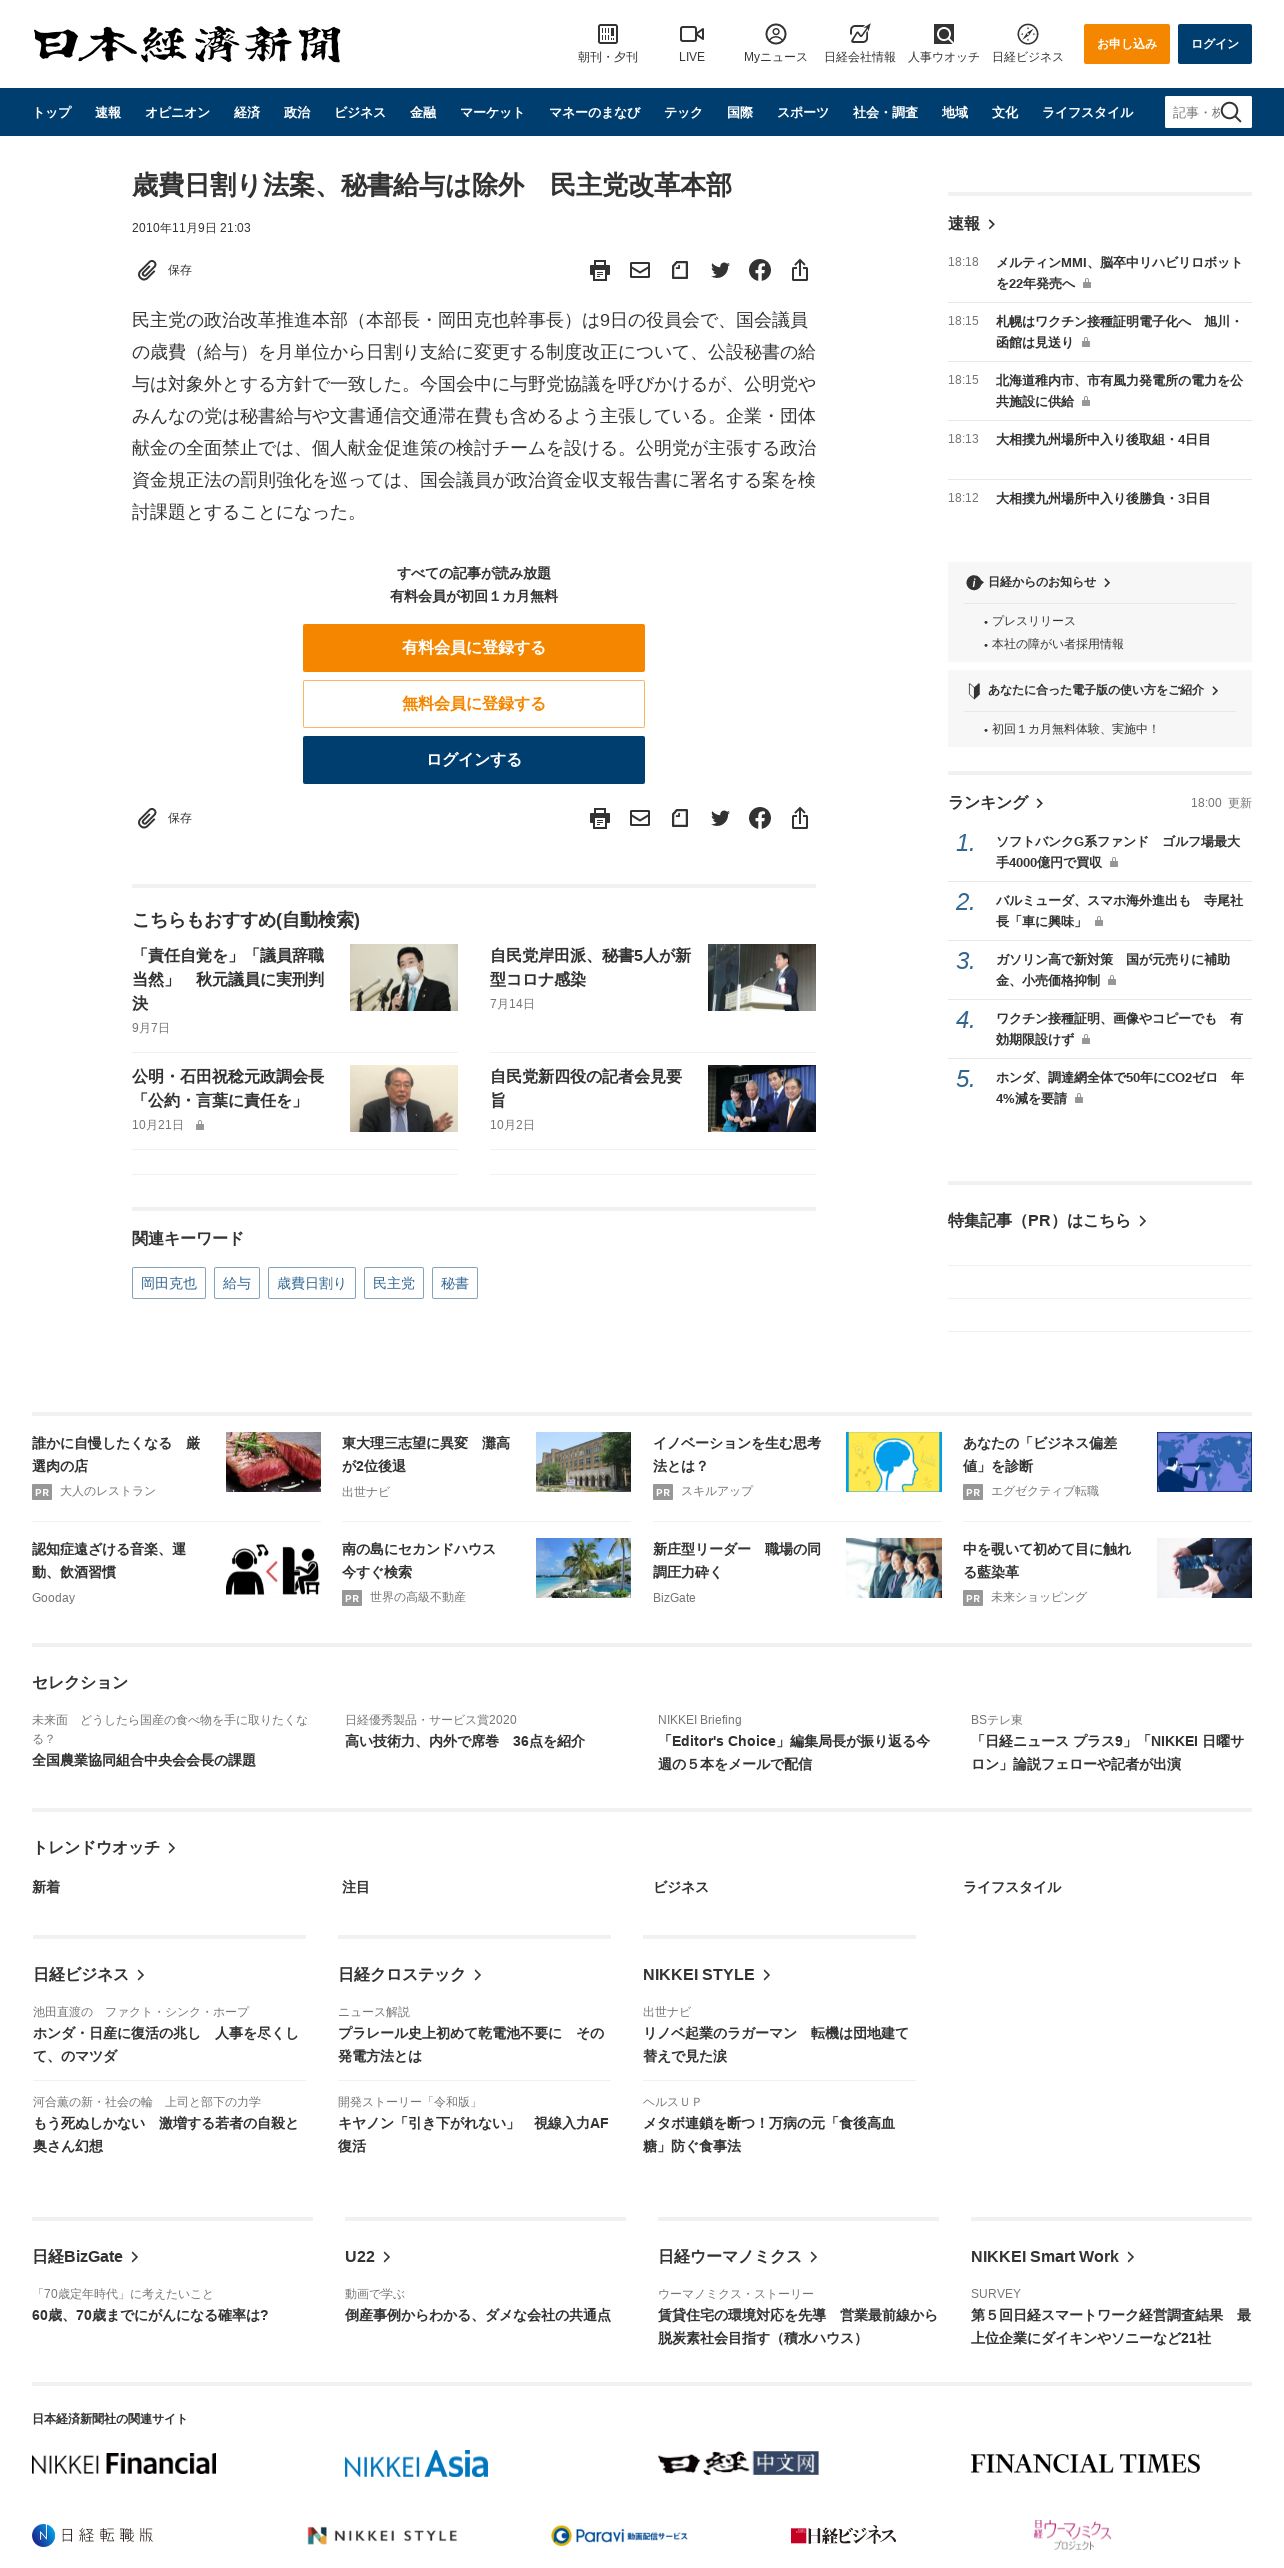Click the top share upload icon
The height and width of the screenshot is (2568, 1284).
(800, 270)
